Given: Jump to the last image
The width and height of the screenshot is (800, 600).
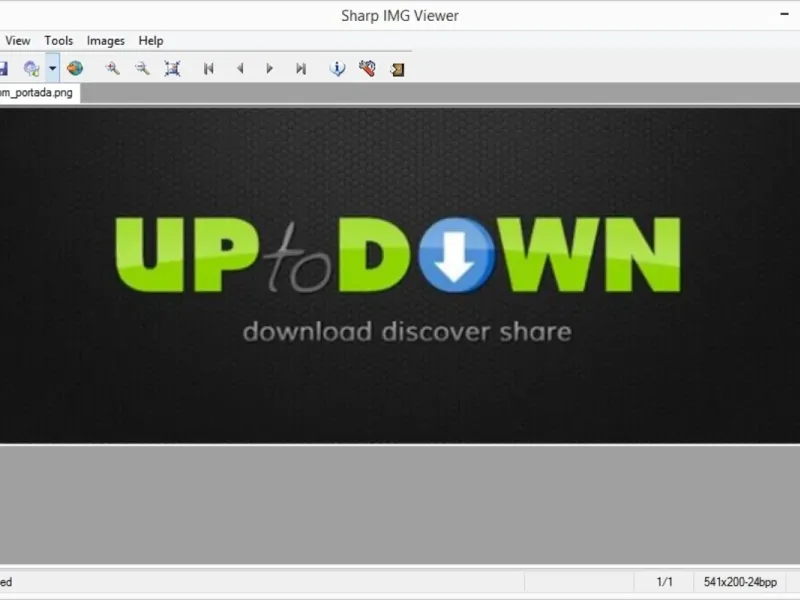Looking at the screenshot, I should pyautogui.click(x=301, y=68).
